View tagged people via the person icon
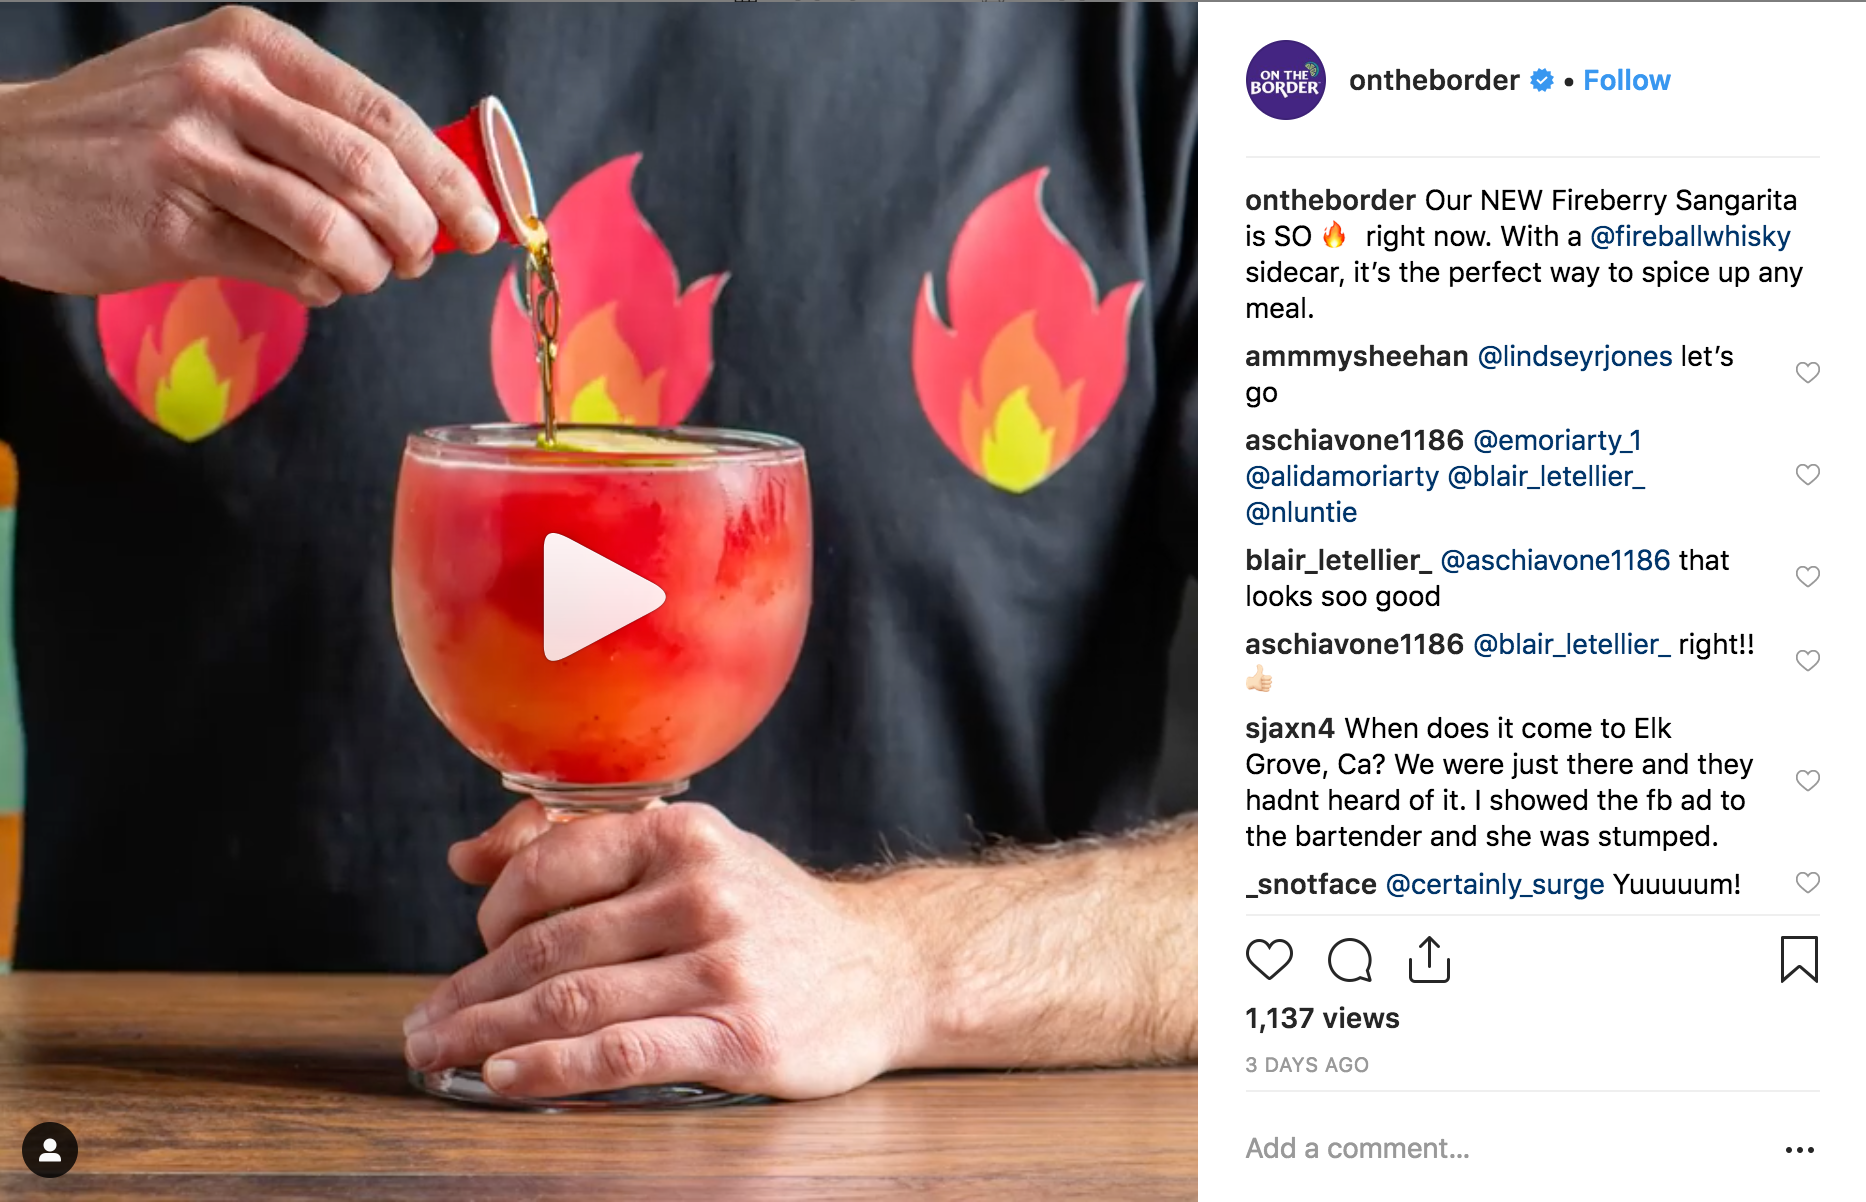This screenshot has height=1202, width=1866. [x=50, y=1150]
